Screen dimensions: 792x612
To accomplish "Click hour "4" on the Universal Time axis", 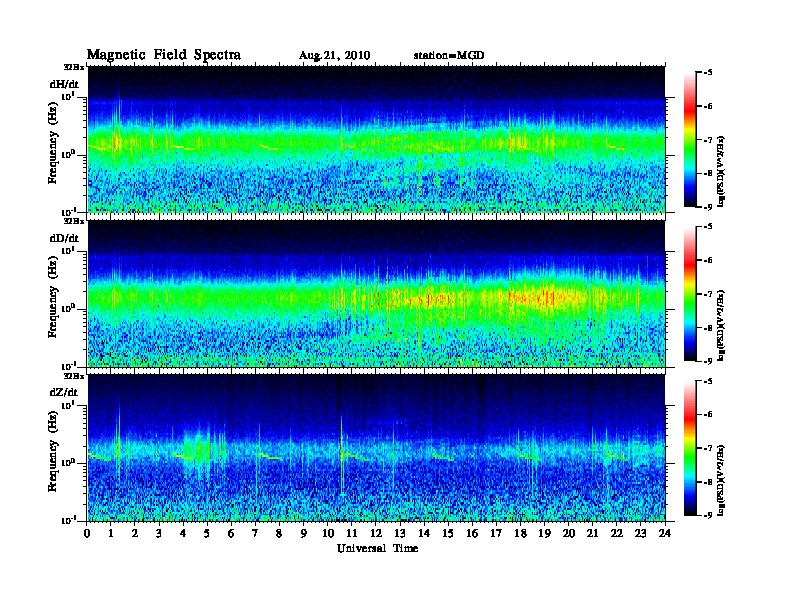I will (x=183, y=534).
